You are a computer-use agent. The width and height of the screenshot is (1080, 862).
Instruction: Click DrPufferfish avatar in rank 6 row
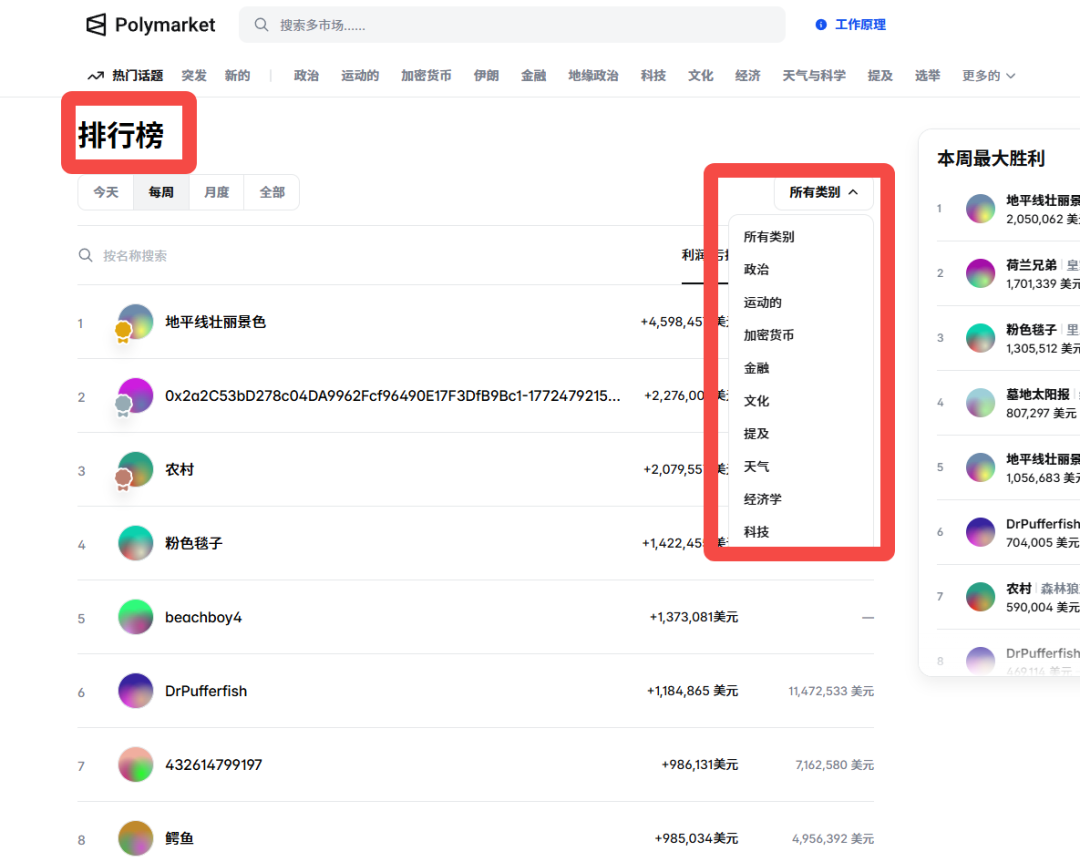[x=136, y=690]
